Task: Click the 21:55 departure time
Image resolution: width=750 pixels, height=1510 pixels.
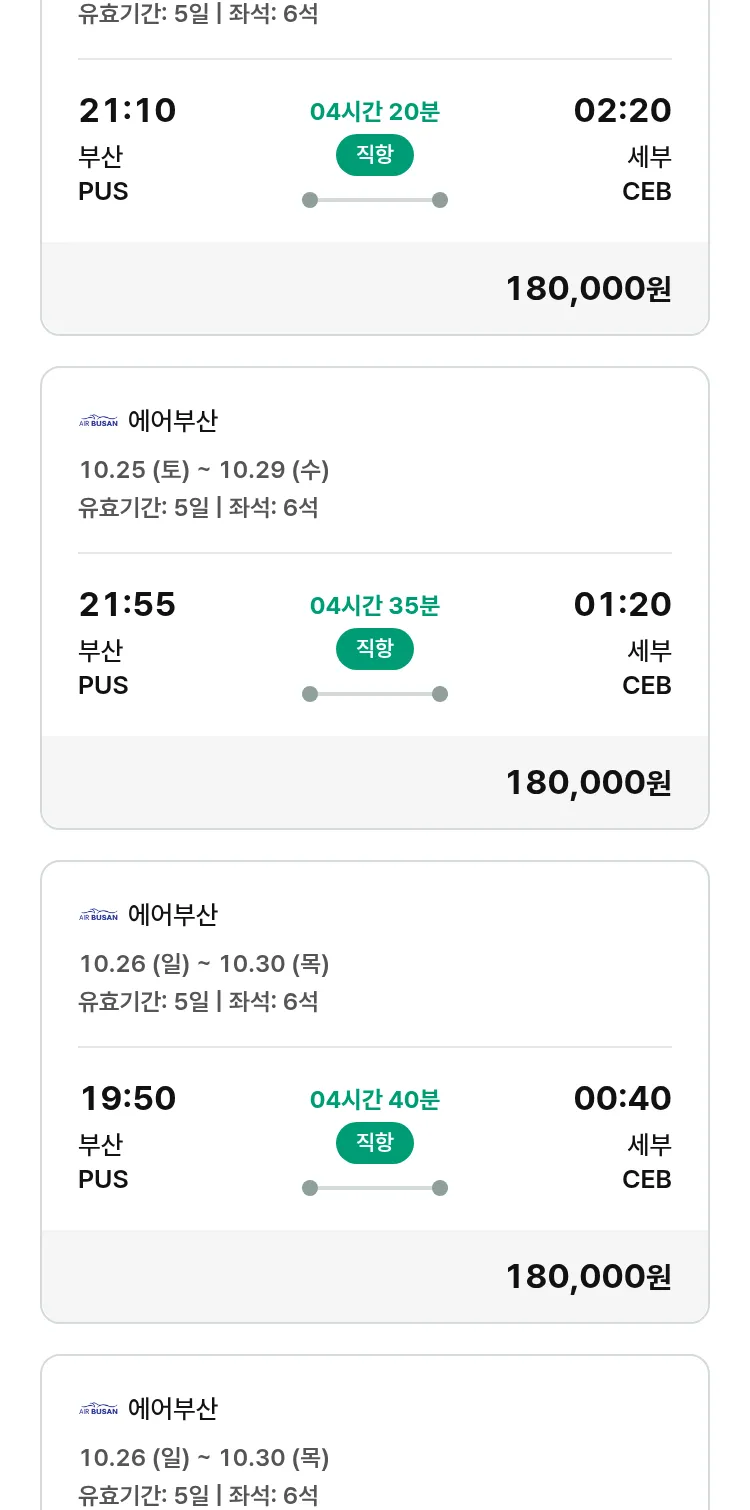Action: click(127, 605)
